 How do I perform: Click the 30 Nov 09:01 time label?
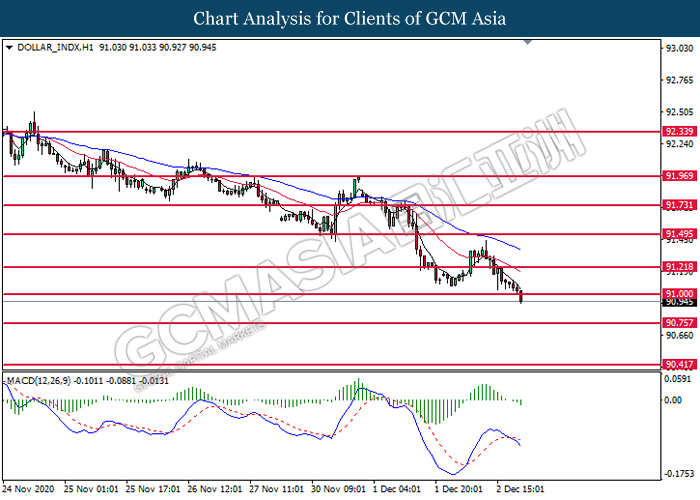(338, 489)
